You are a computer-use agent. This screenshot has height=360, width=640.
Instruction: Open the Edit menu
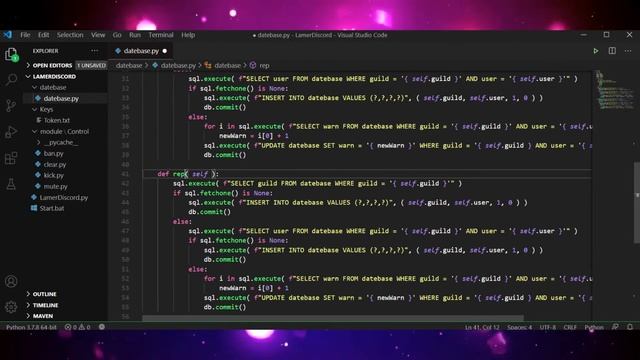(43, 35)
